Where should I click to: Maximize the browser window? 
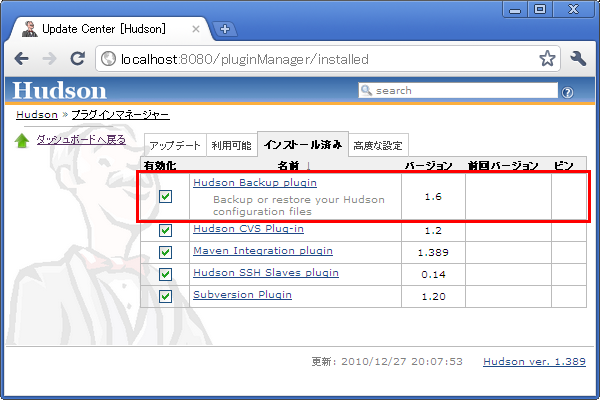(x=540, y=9)
